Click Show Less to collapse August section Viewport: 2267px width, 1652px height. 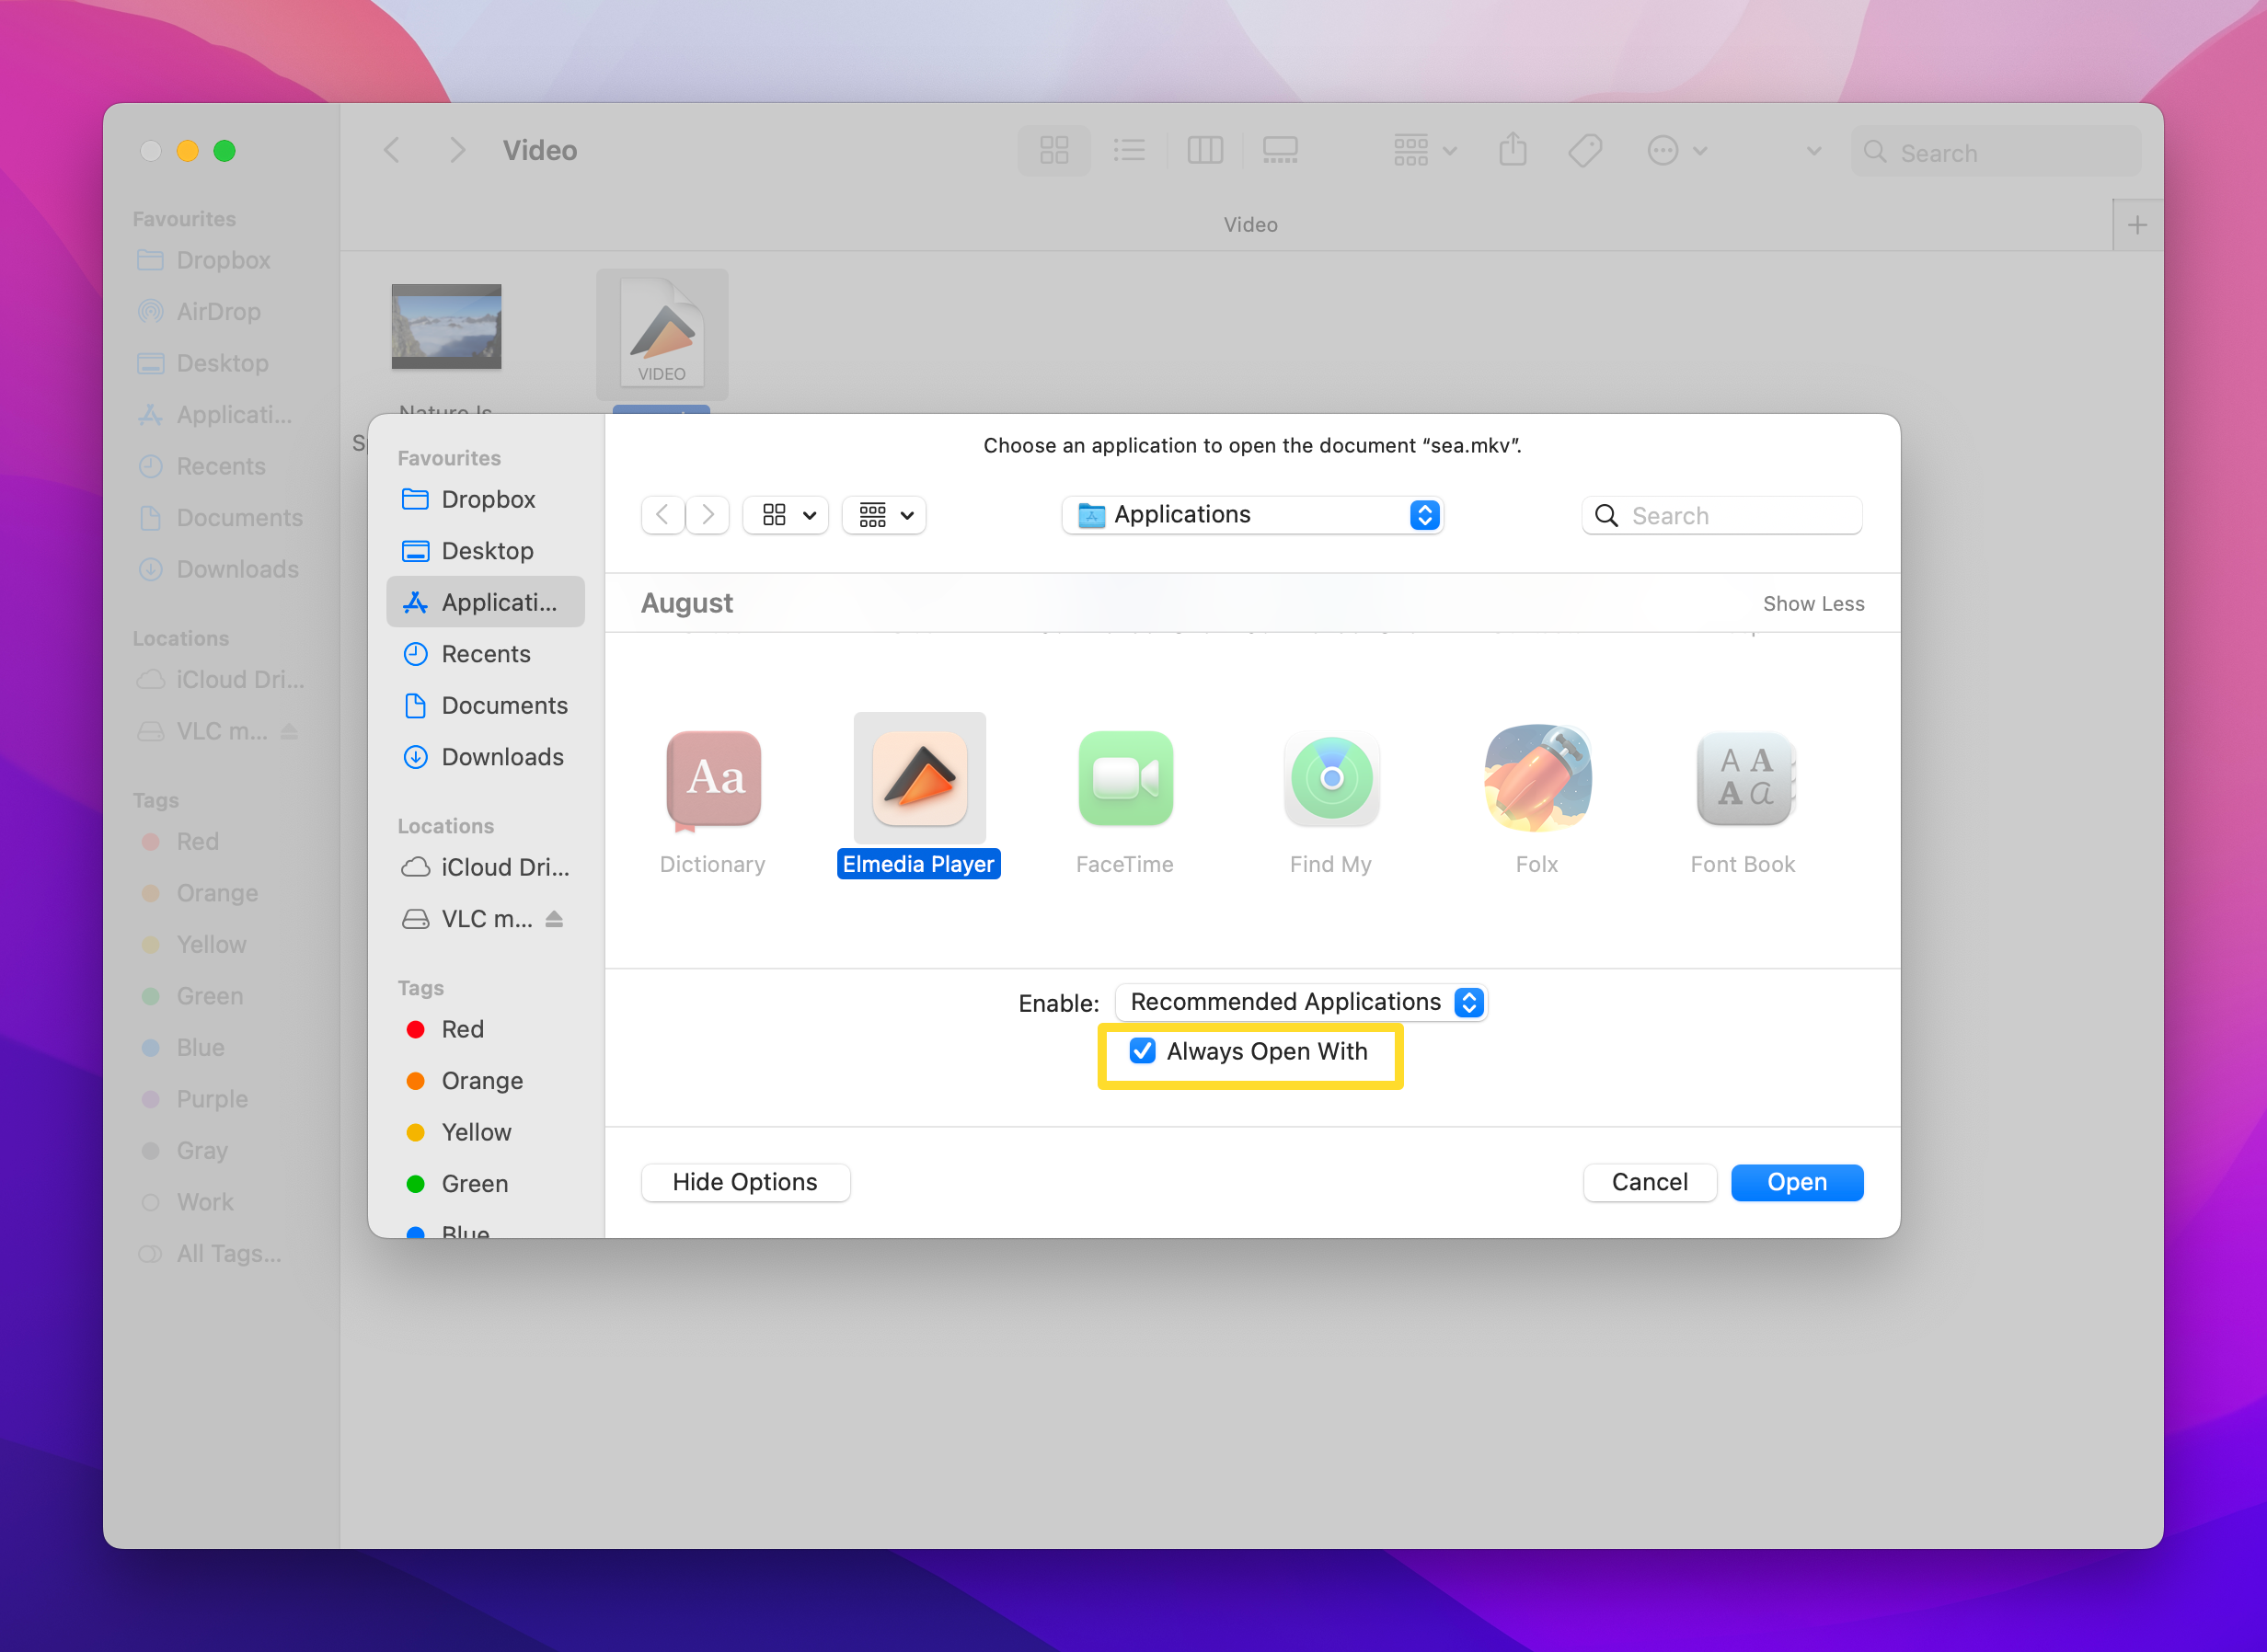click(x=1812, y=603)
